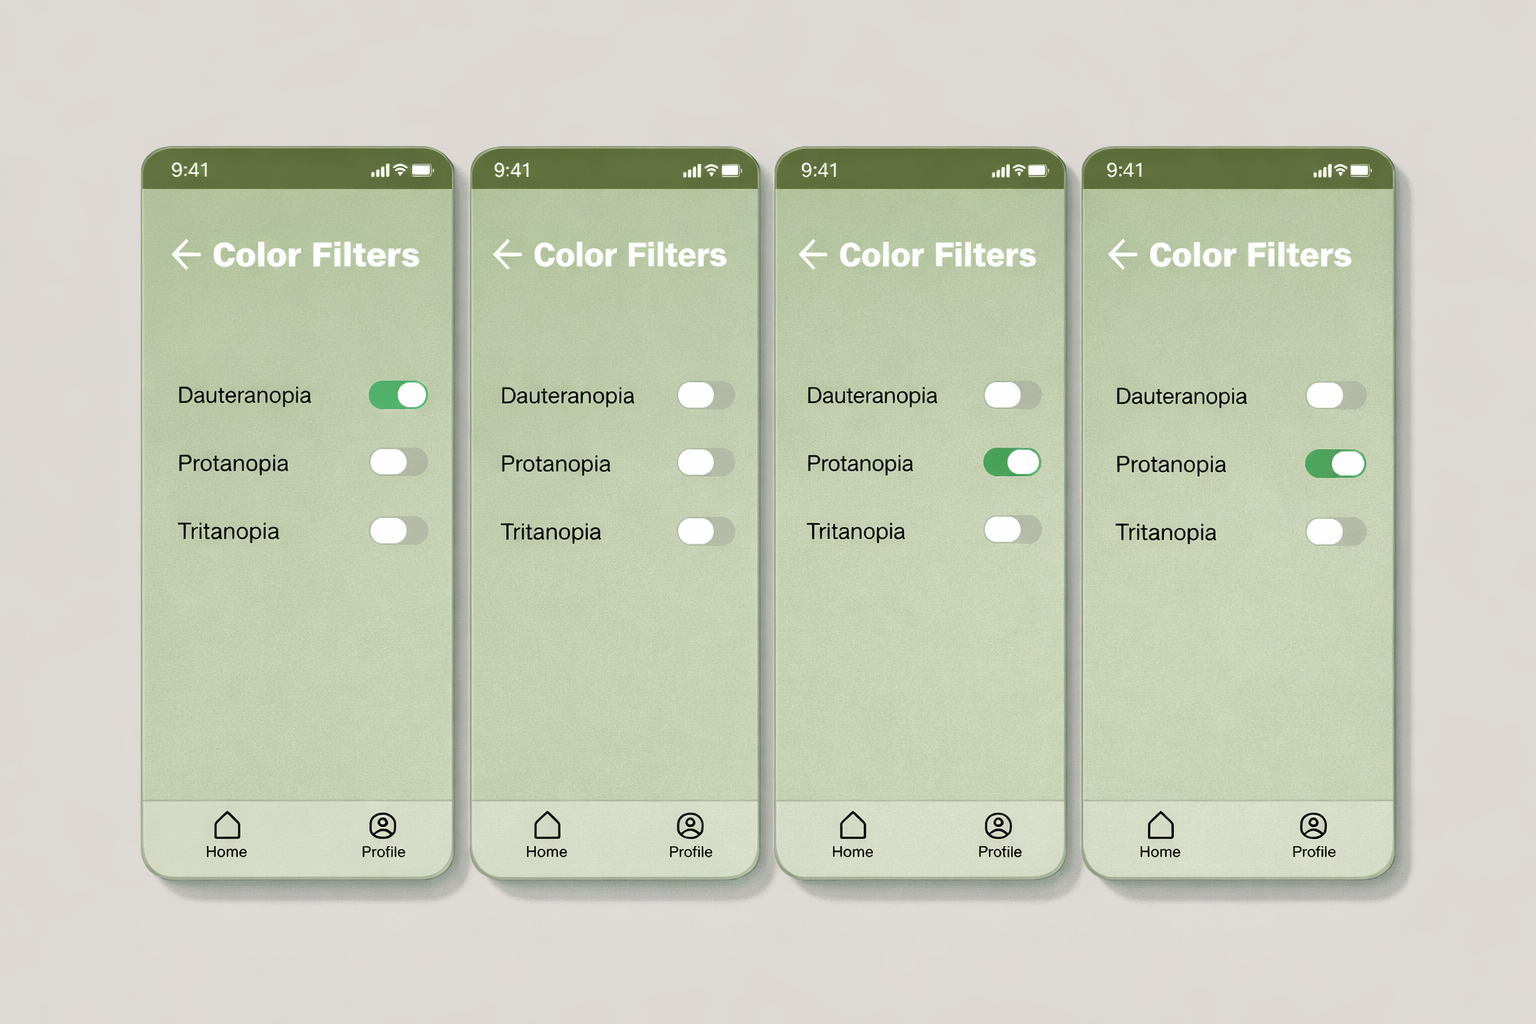Tap the back arrow in the second phone
The height and width of the screenshot is (1024, 1536).
[507, 255]
